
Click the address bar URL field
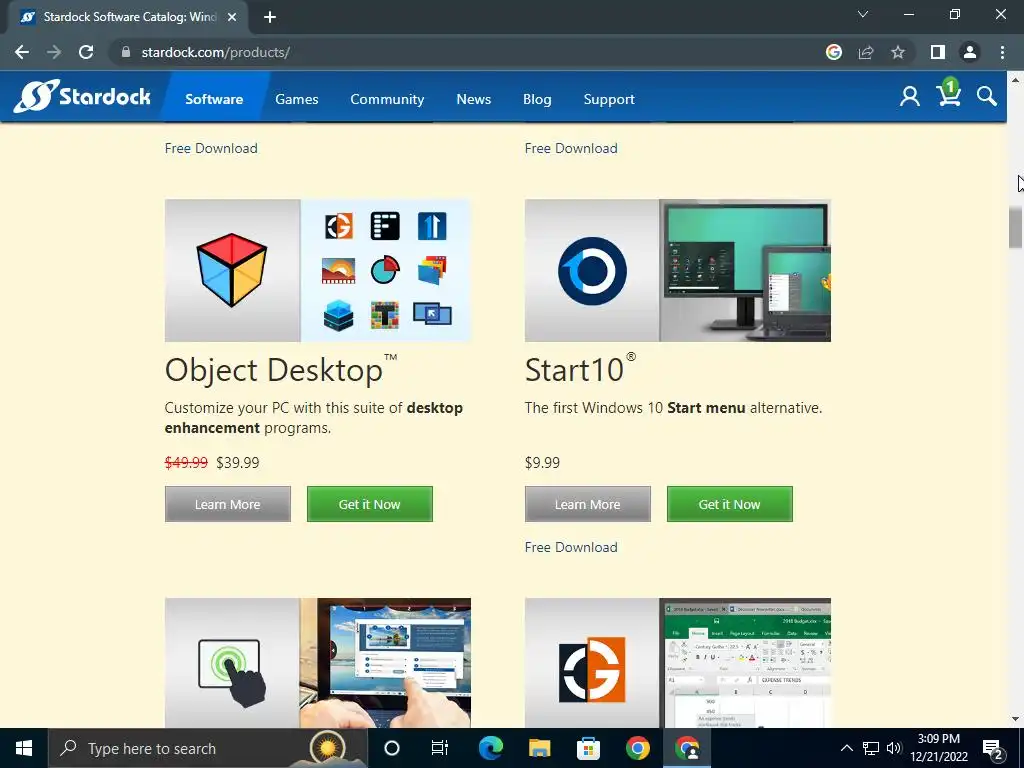pyautogui.click(x=470, y=52)
